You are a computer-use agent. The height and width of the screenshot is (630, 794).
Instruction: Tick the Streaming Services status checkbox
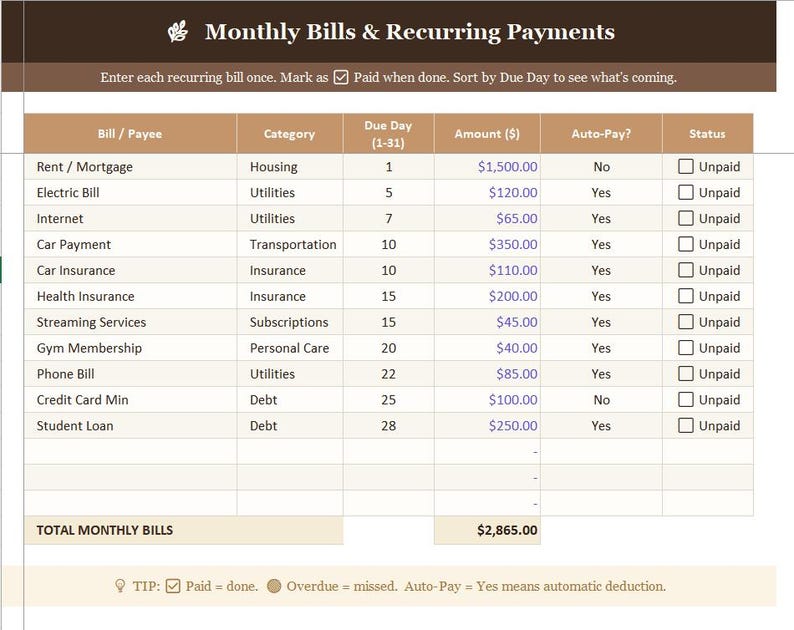pyautogui.click(x=685, y=322)
